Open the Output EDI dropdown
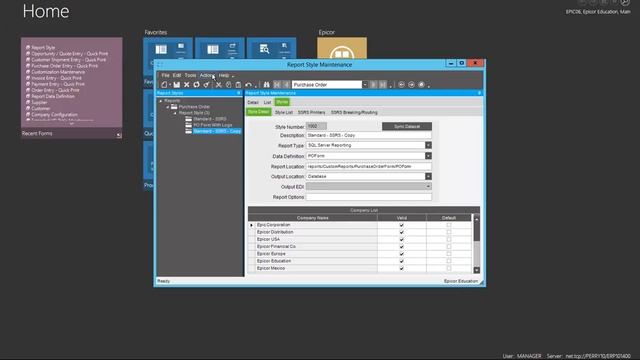The width and height of the screenshot is (640, 360). (428, 187)
